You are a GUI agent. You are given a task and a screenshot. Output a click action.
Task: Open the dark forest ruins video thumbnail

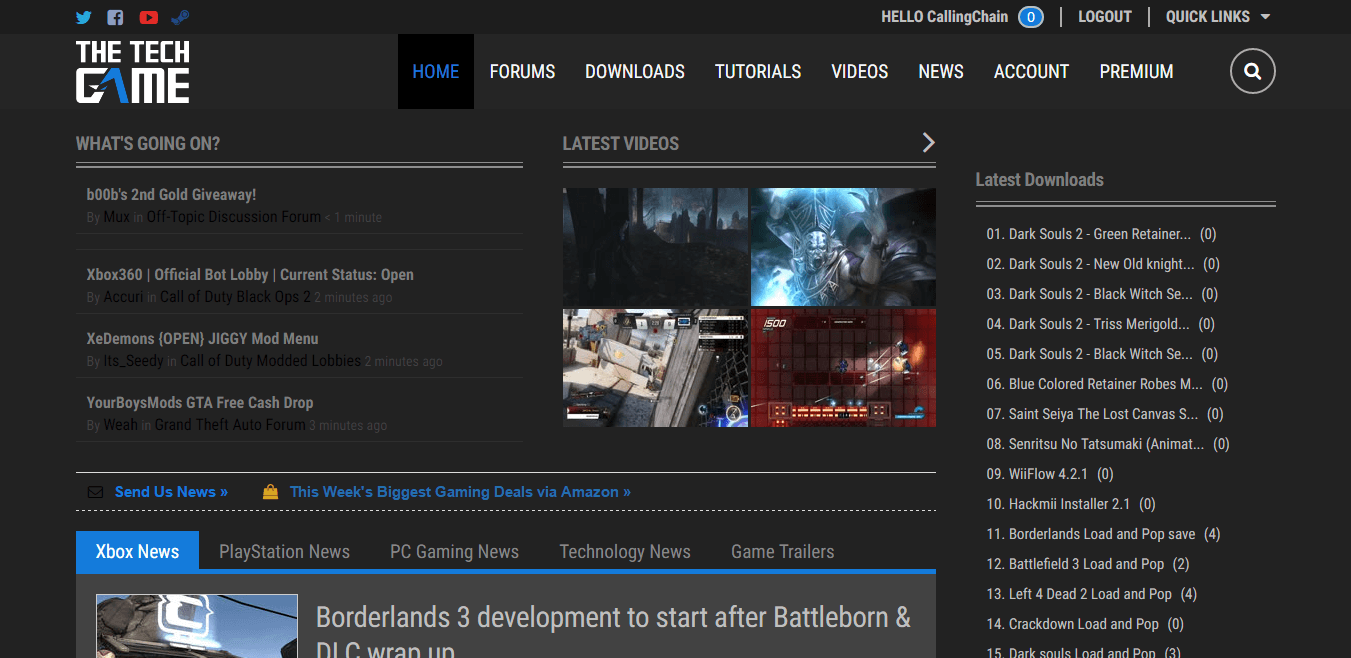655,247
